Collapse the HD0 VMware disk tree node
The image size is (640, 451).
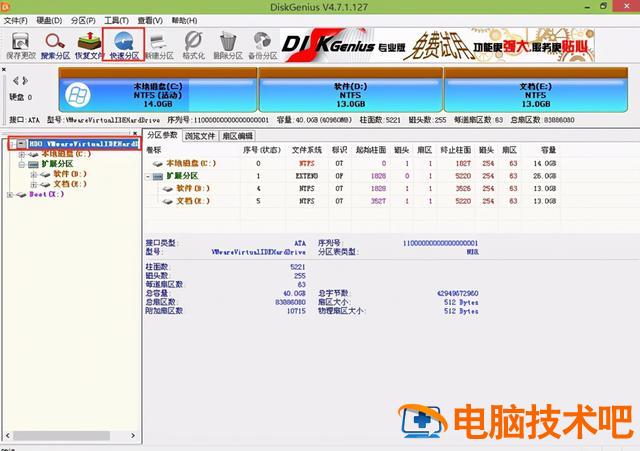(13, 144)
